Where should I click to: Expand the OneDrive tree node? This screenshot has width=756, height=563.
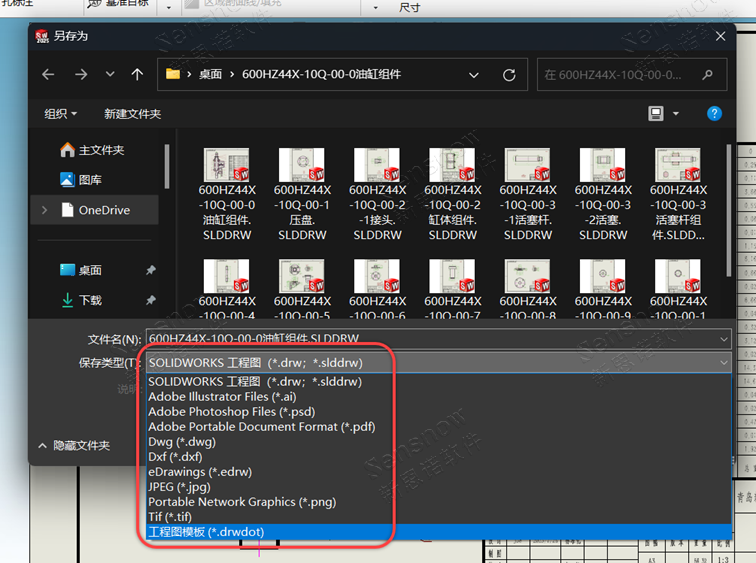[x=44, y=210]
